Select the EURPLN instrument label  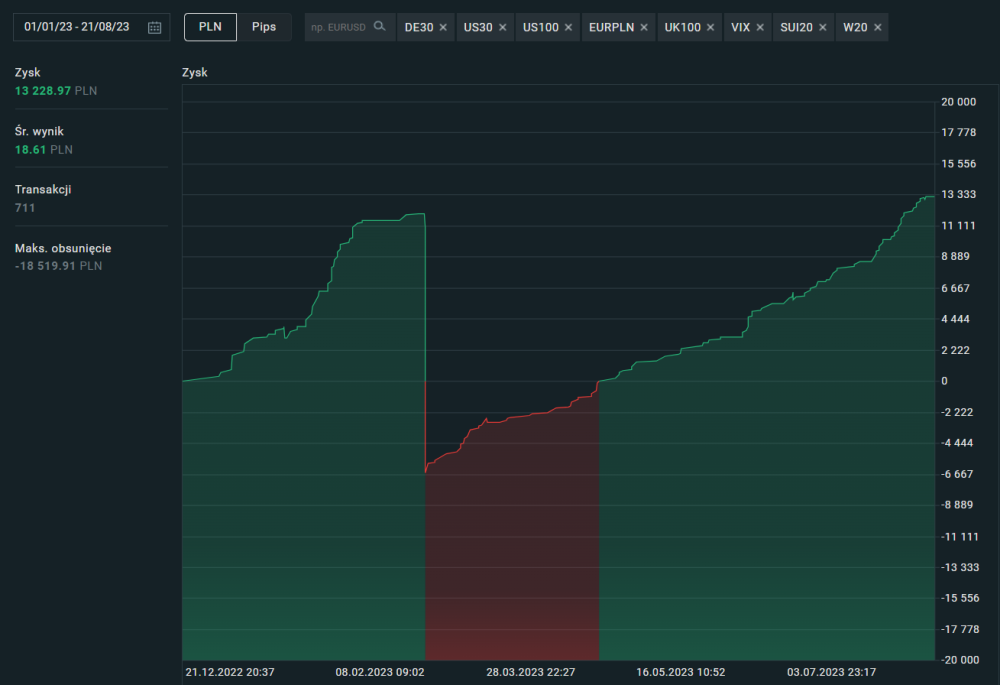(x=611, y=27)
